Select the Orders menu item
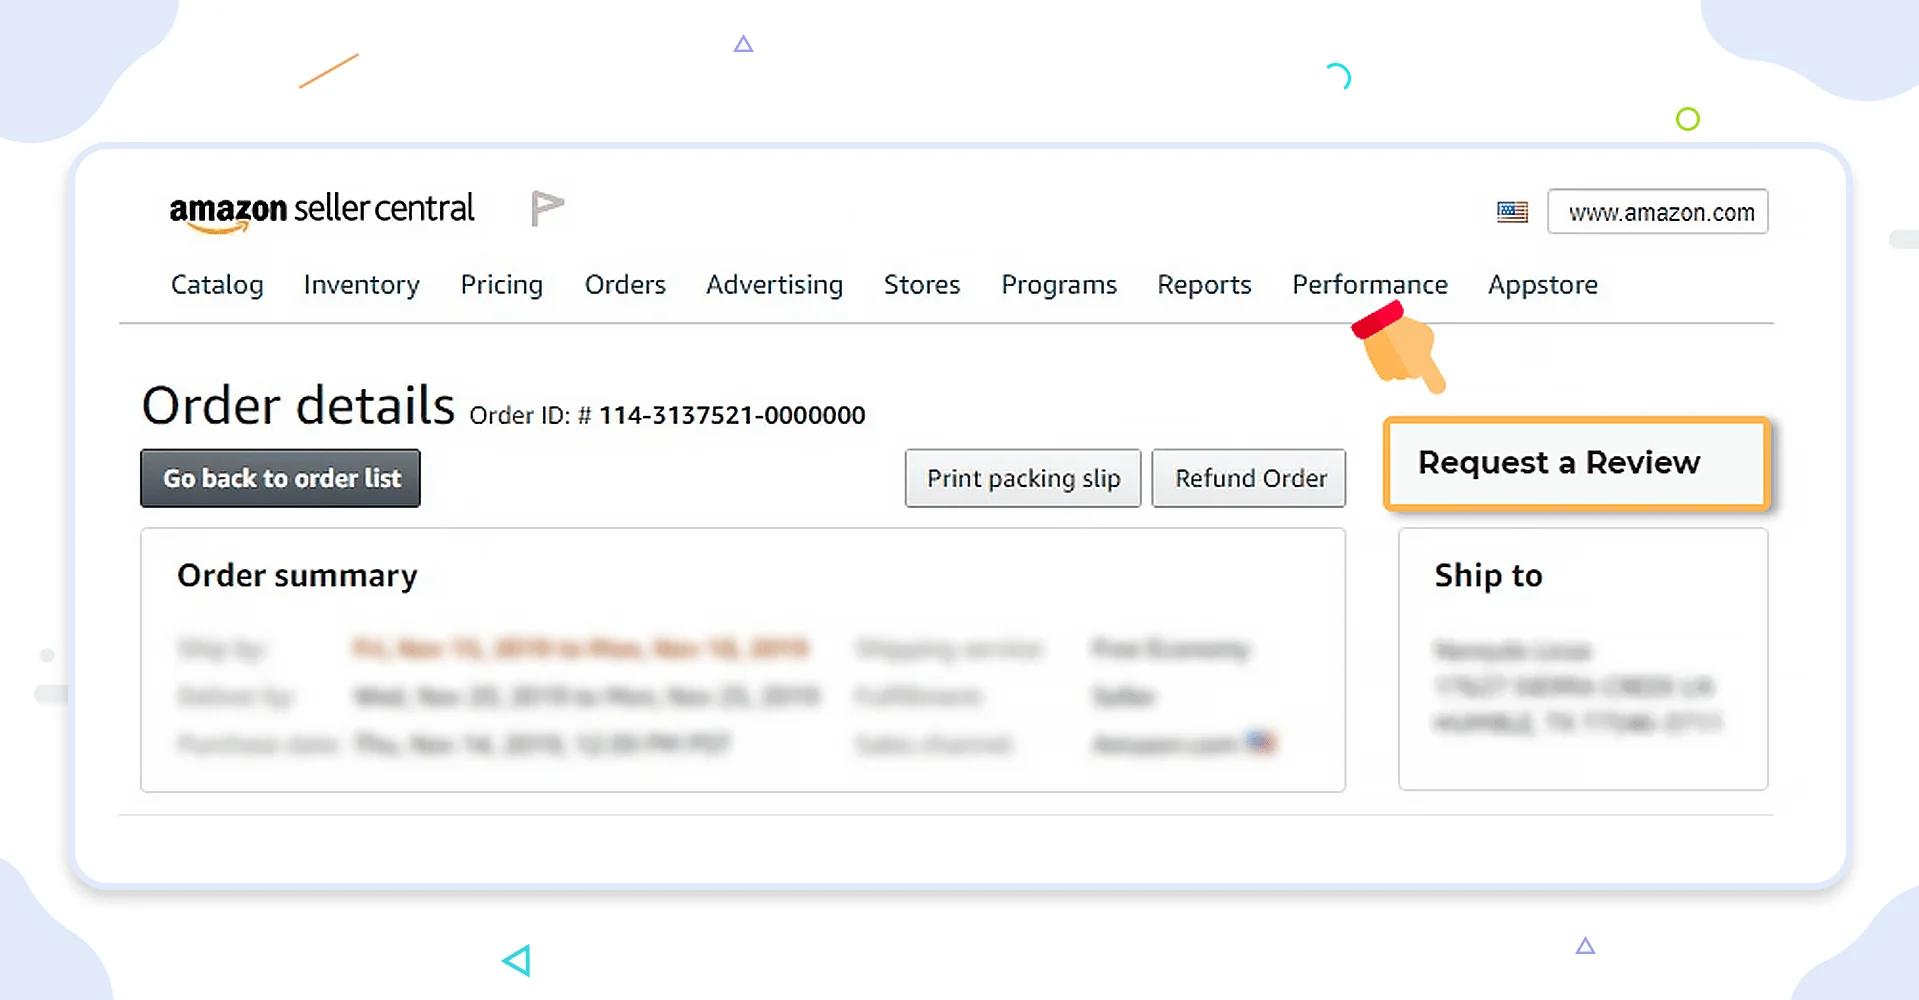Image resolution: width=1919 pixels, height=1000 pixels. click(x=624, y=285)
